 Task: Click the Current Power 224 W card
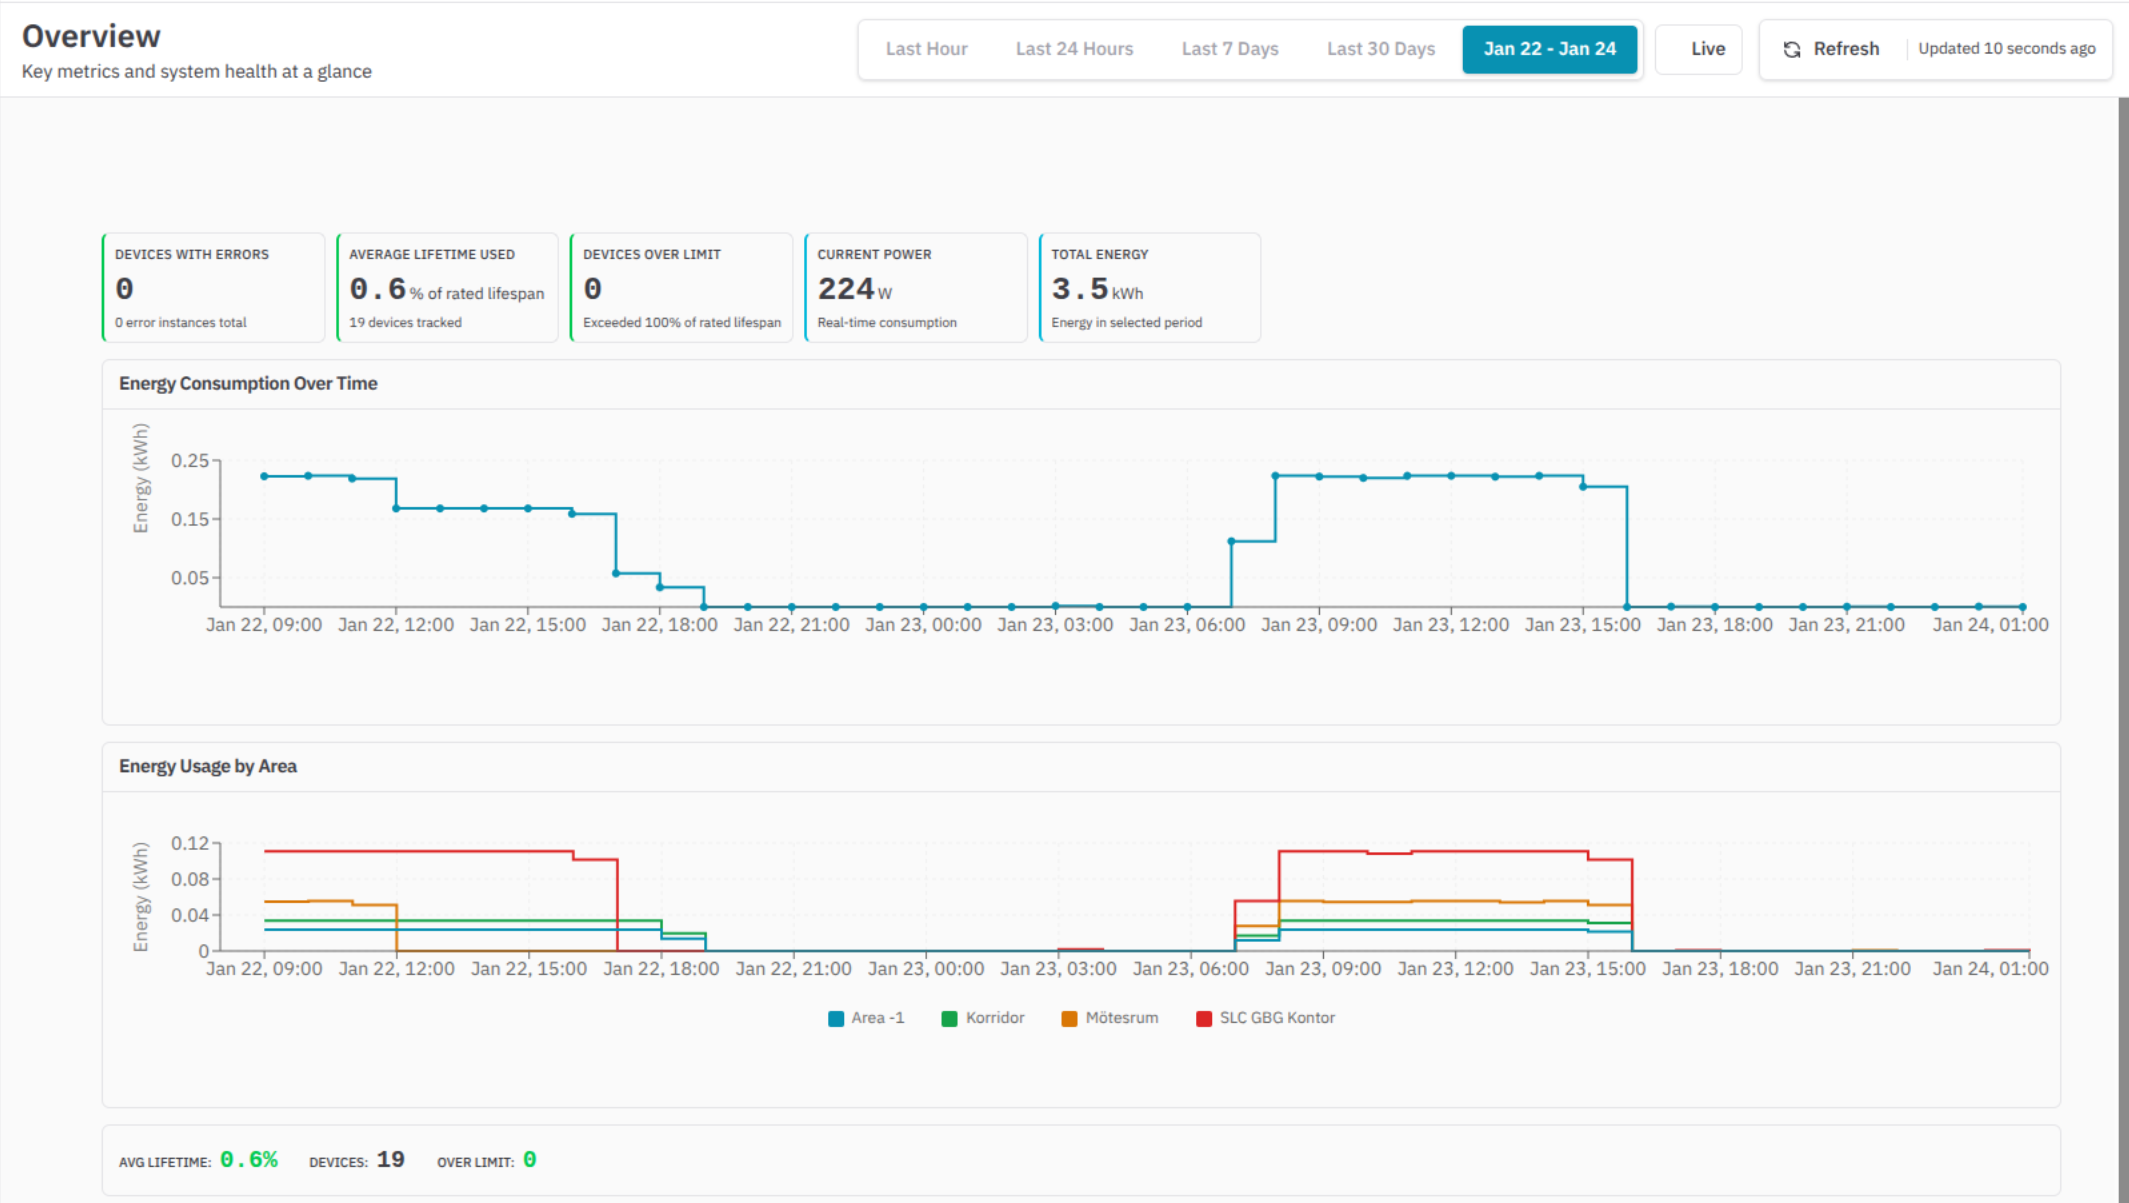tap(915, 288)
